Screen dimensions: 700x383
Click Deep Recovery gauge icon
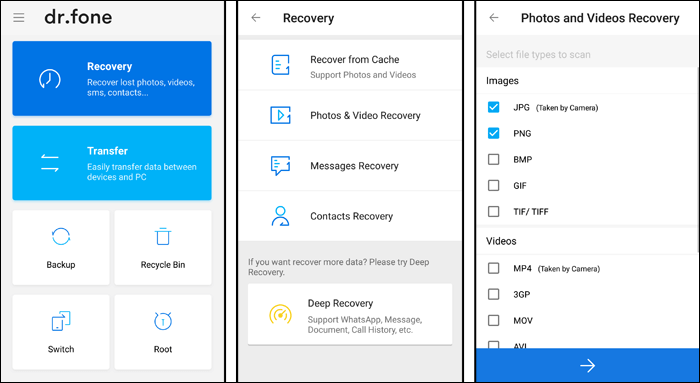click(x=280, y=314)
